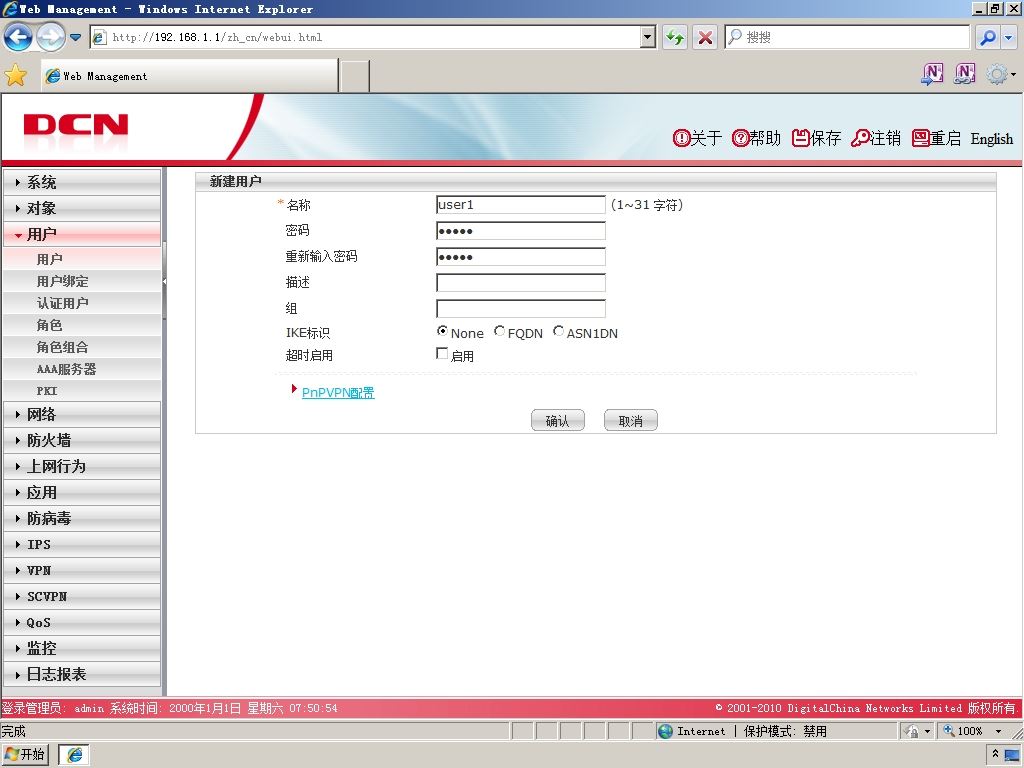
Task: Open the 关于 (About) page
Action: click(697, 138)
